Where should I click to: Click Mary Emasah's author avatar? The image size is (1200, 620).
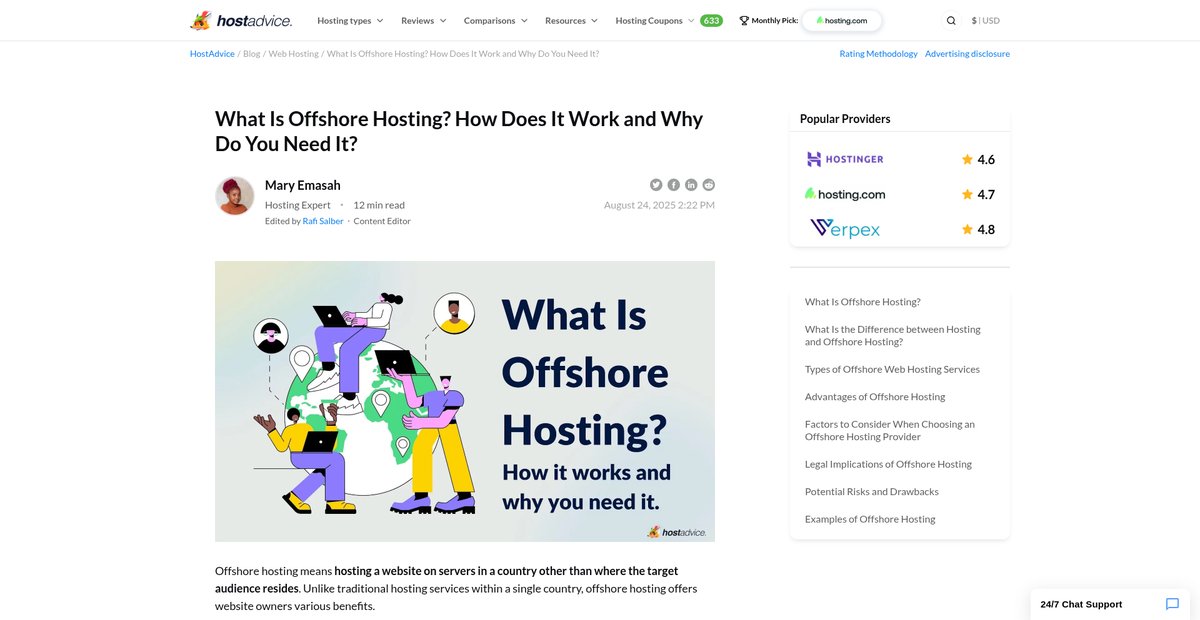pyautogui.click(x=235, y=196)
